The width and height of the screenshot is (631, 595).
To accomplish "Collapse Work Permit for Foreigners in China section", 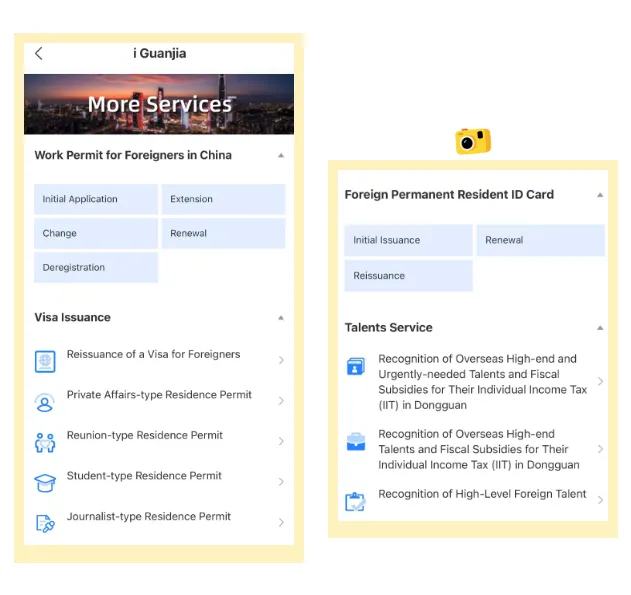I will click(x=281, y=156).
